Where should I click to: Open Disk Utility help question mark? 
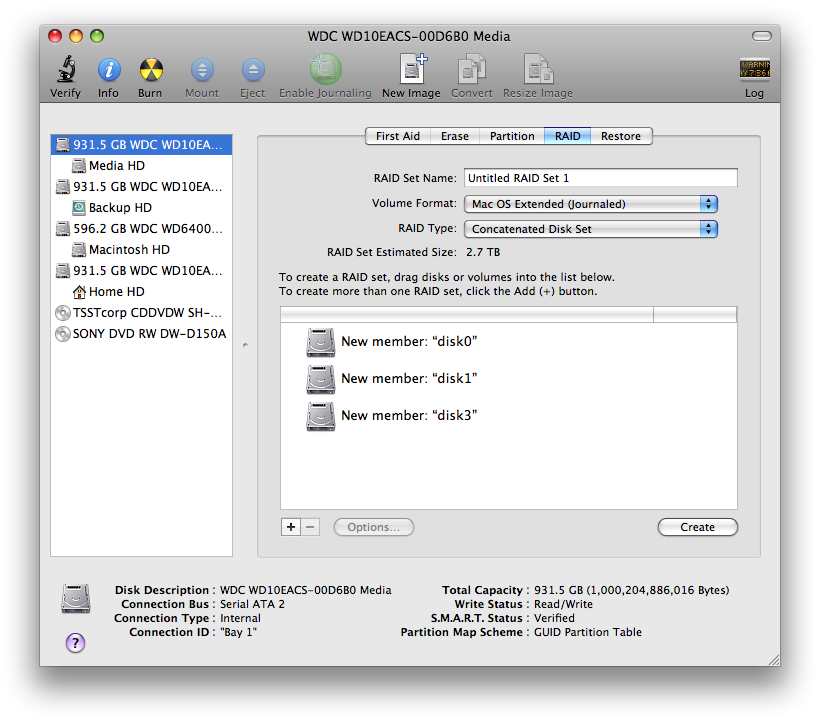tap(75, 643)
